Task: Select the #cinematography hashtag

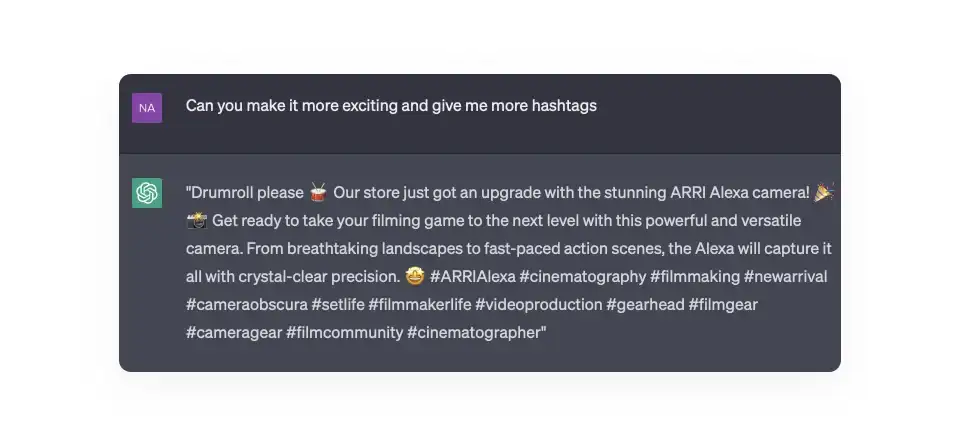Action: (580, 276)
